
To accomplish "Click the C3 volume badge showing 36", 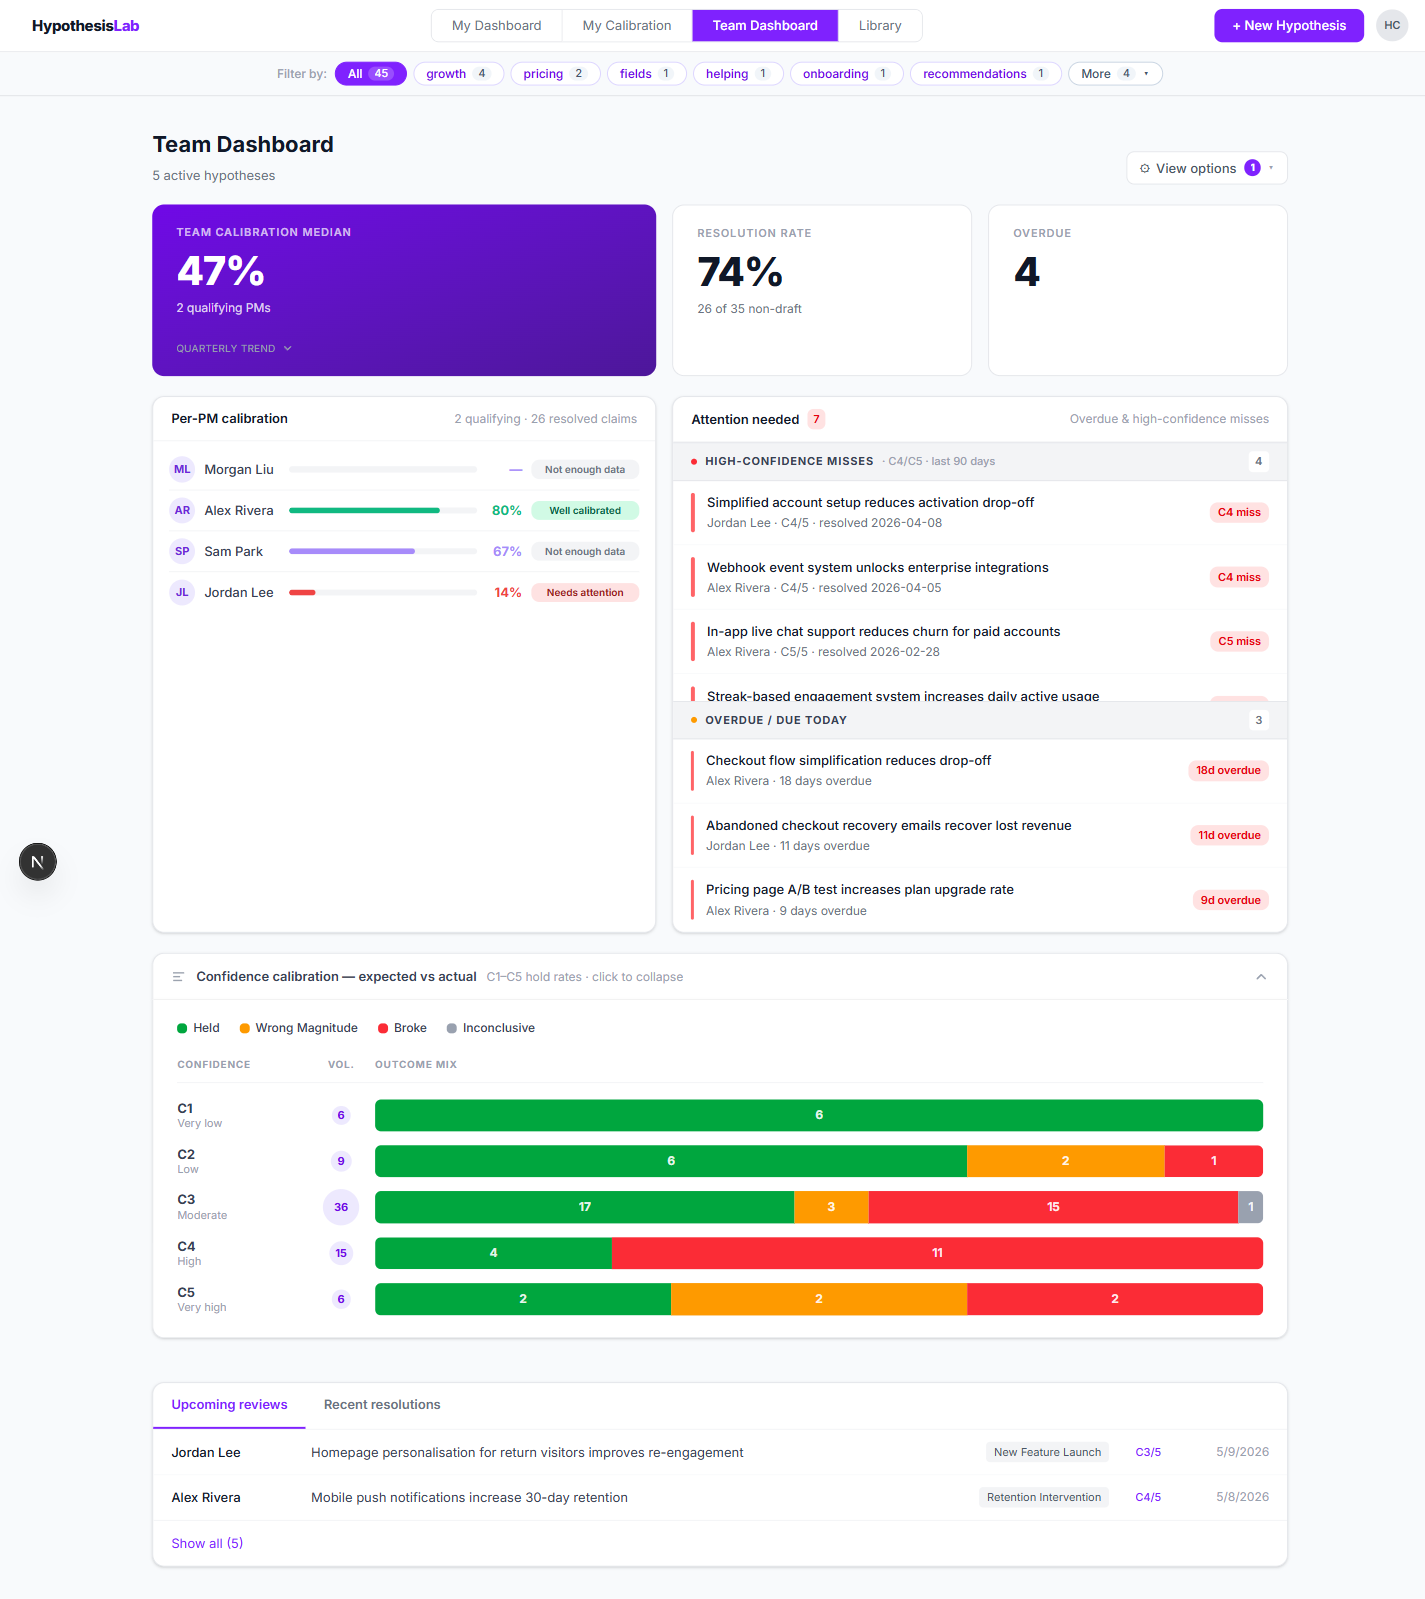I will (x=341, y=1207).
